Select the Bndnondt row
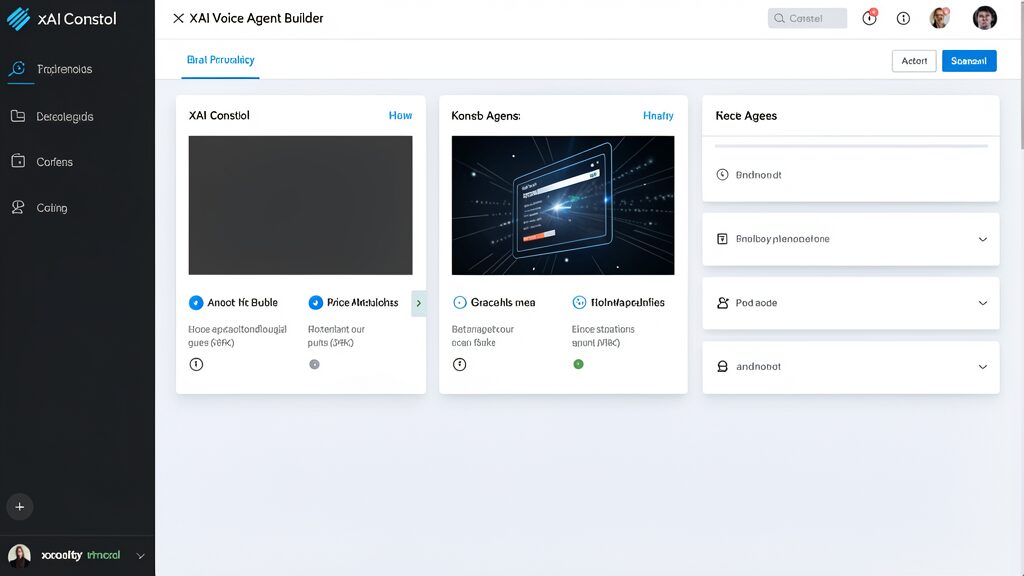This screenshot has width=1024, height=576. pos(851,175)
